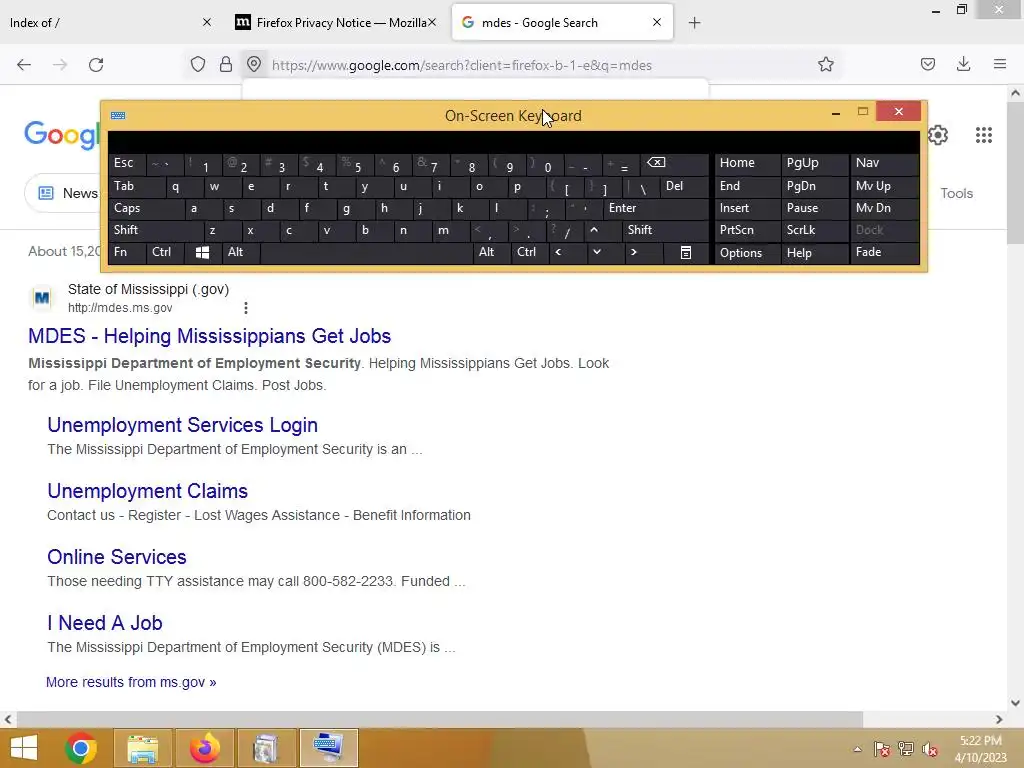
Task: Toggle left Alt key on On-Screen Keyboard
Action: coord(240,253)
